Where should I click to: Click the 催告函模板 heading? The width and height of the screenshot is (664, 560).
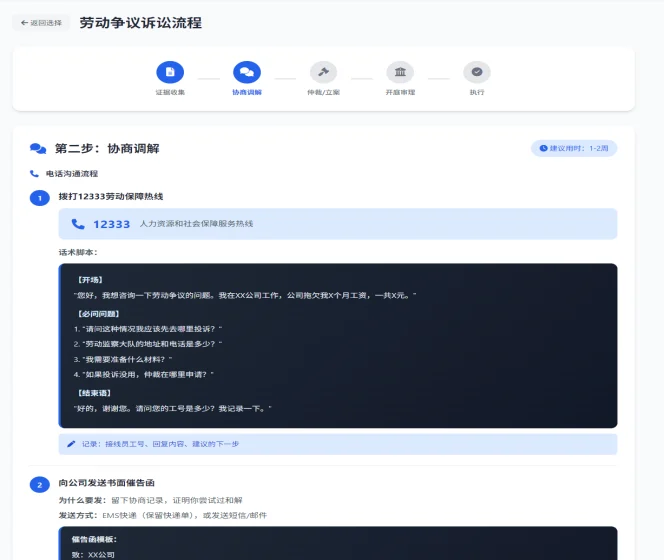(x=94, y=539)
